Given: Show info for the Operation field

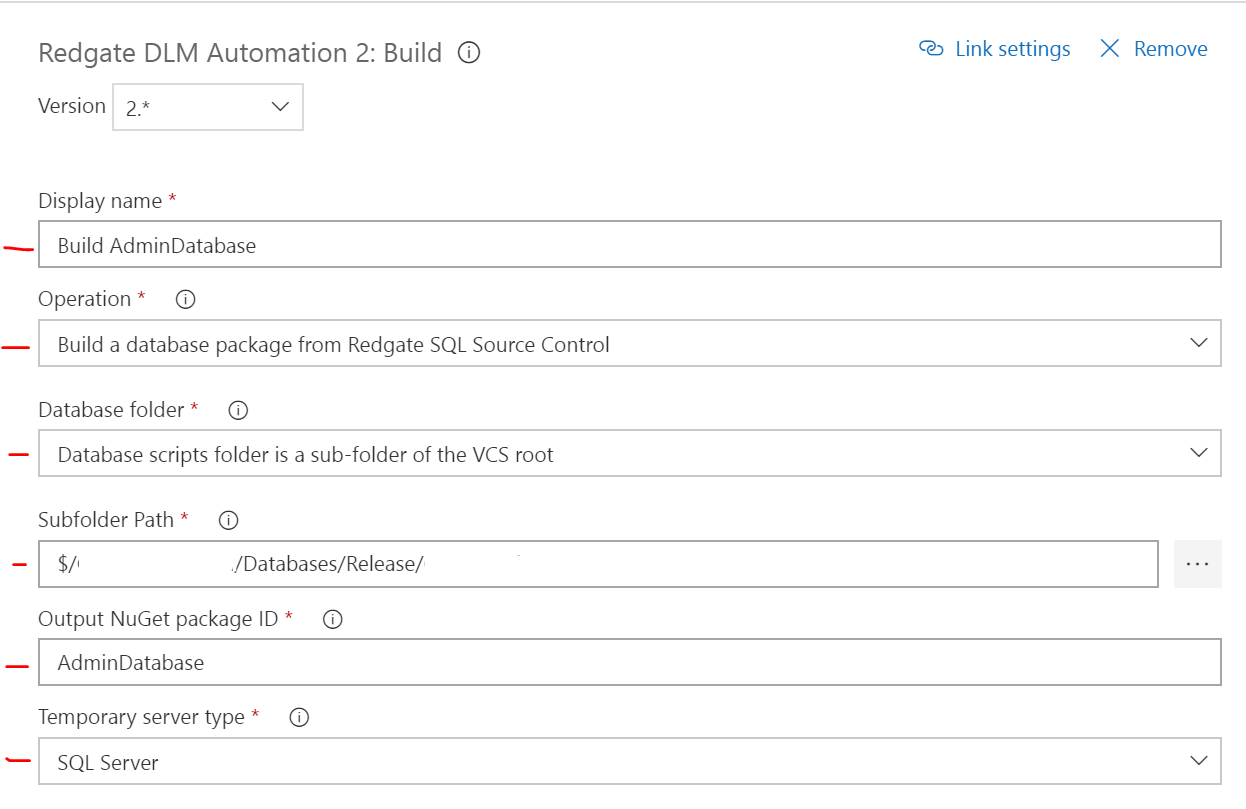Looking at the screenshot, I should point(185,299).
